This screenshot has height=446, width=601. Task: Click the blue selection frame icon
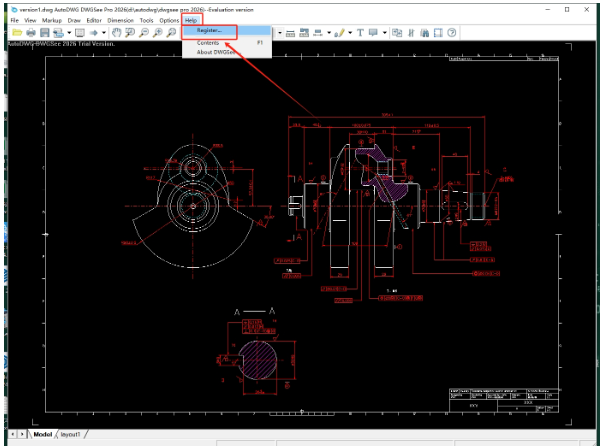tap(438, 33)
